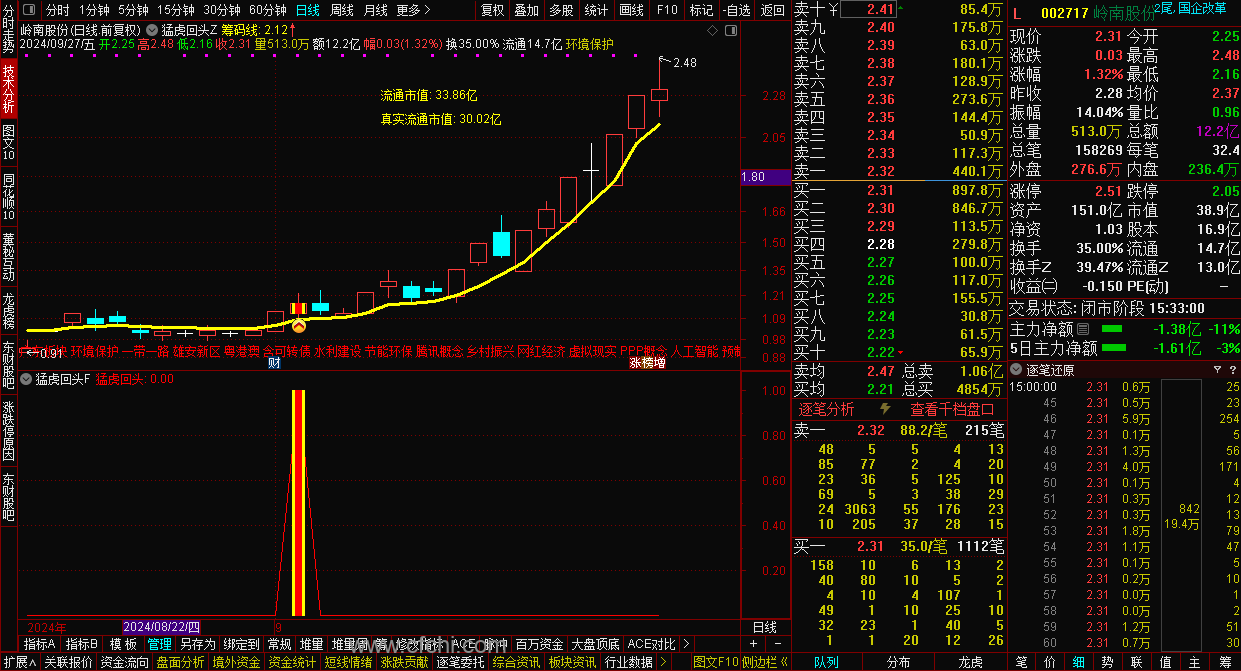Screen dimensions: 1241x671
Task: Select 百万资金 indicator tab
Action: (x=539, y=644)
